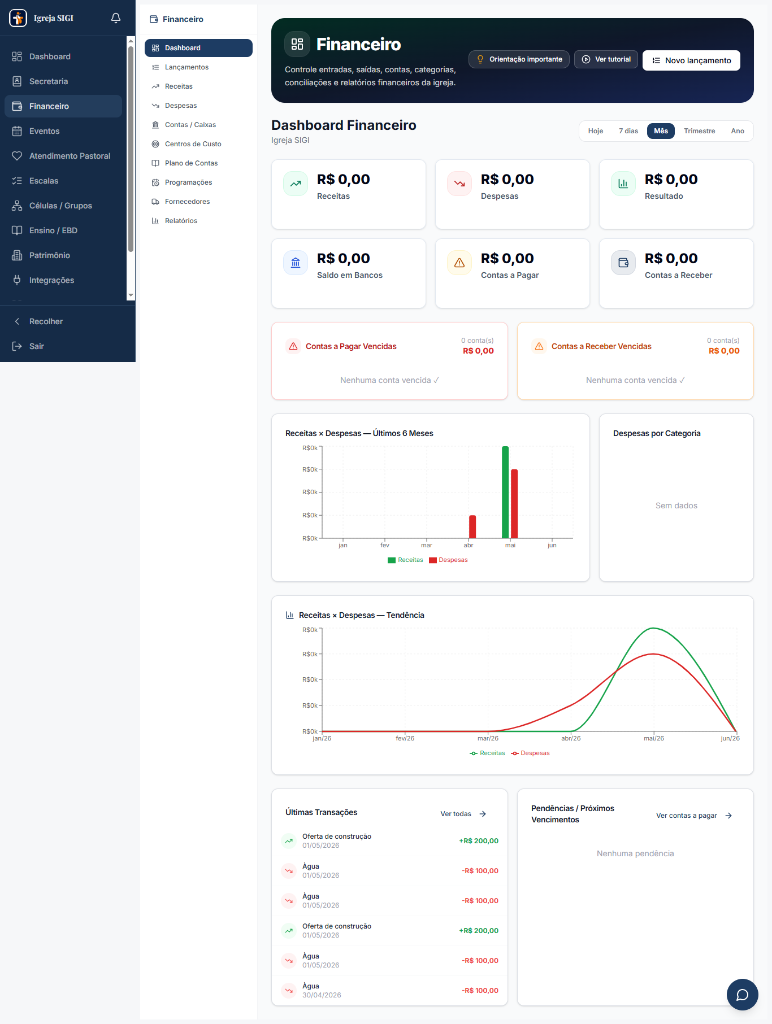The width and height of the screenshot is (772, 1024).
Task: Click the red abr Despesas bar
Action: pos(472,527)
